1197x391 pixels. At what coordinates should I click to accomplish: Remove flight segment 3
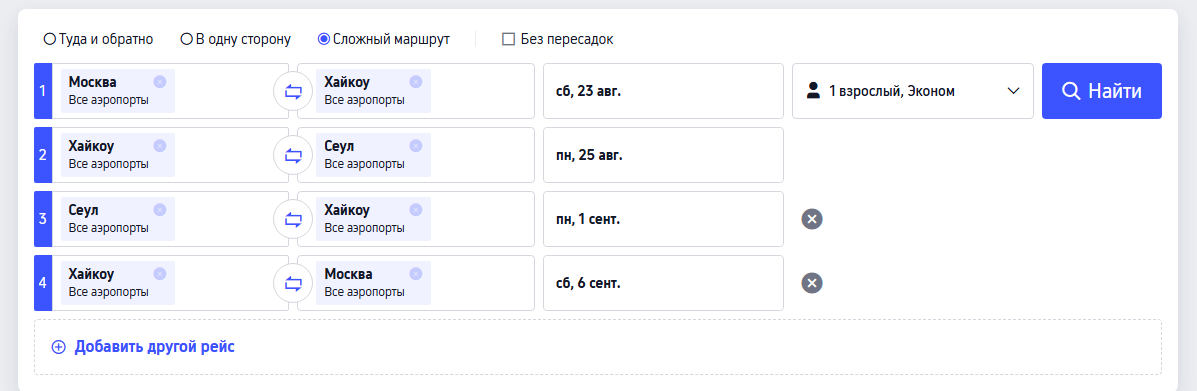pos(812,220)
